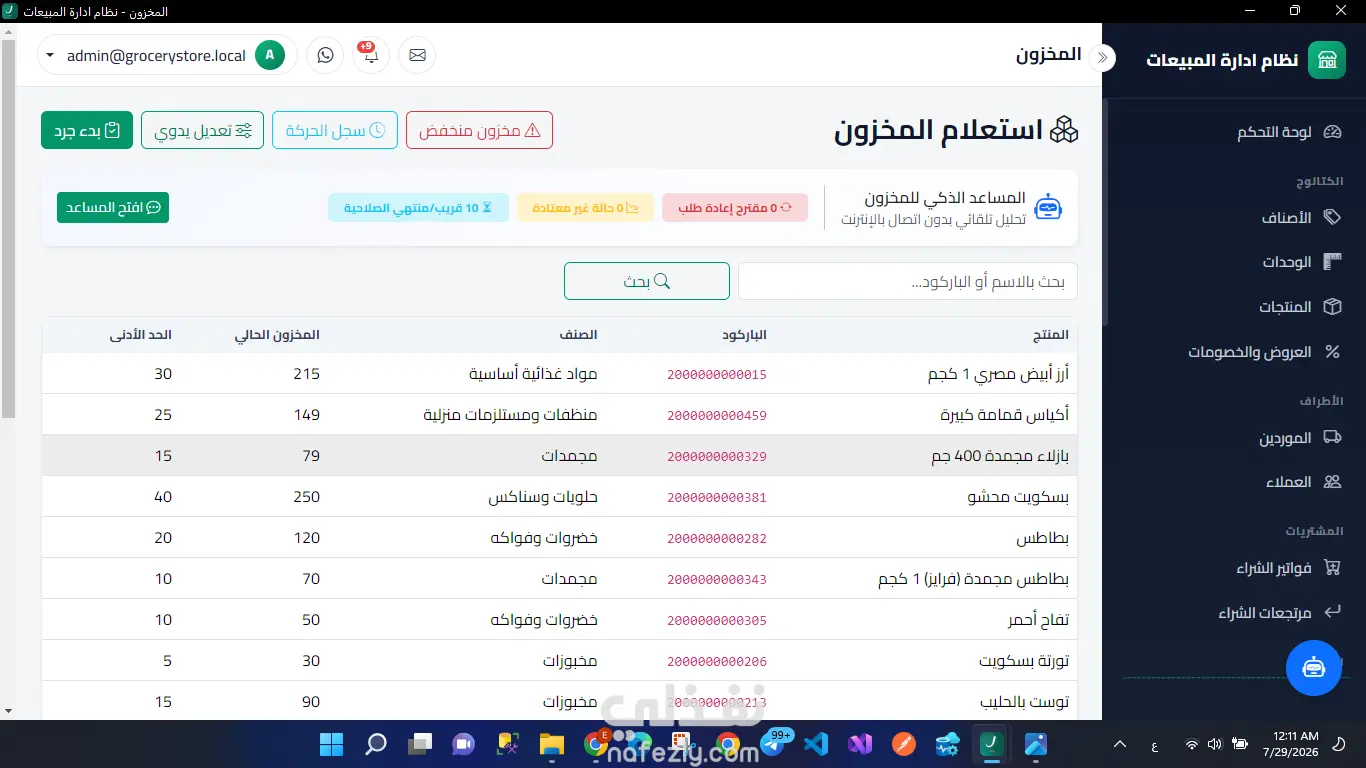Click category cell حلويات وسناكس
This screenshot has height=768, width=1366.
click(x=543, y=497)
